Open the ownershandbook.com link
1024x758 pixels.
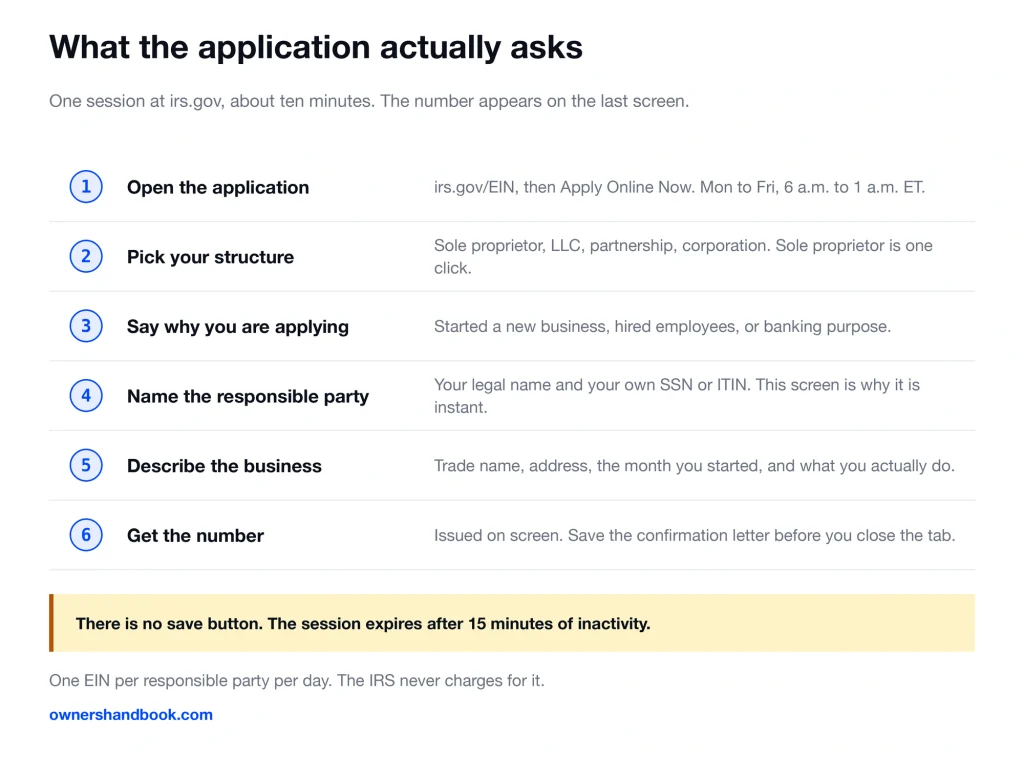(131, 714)
